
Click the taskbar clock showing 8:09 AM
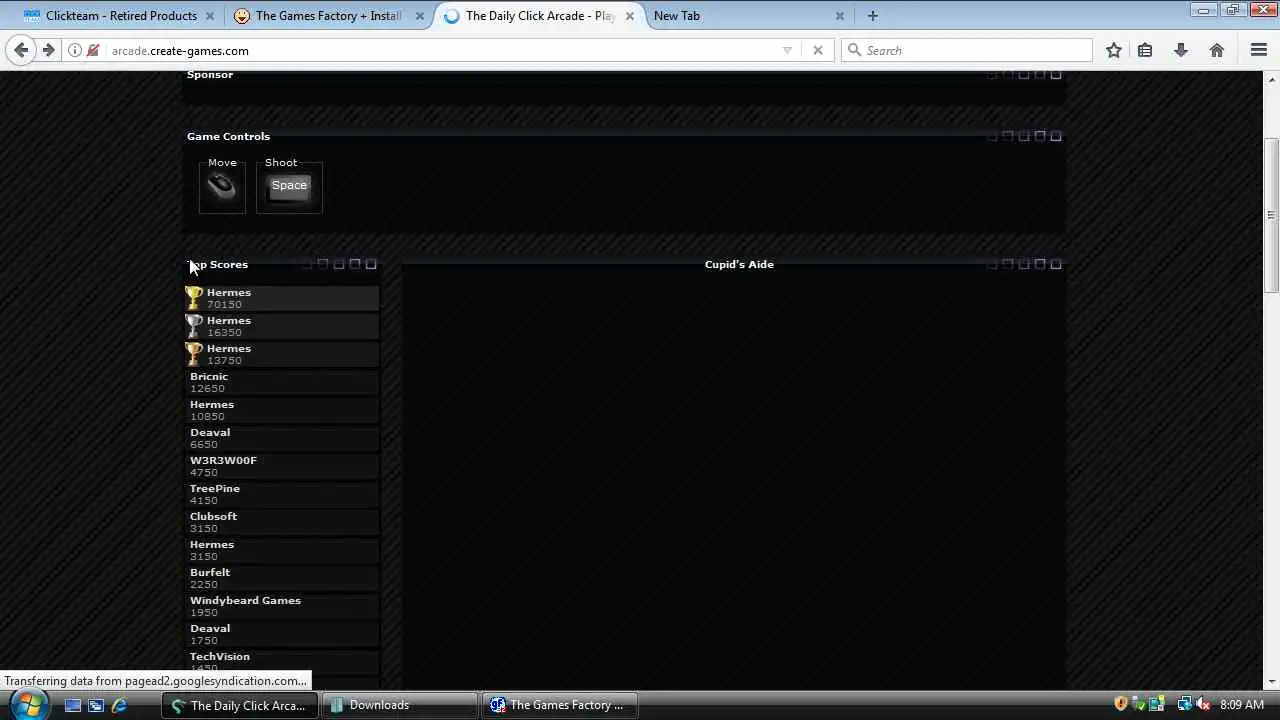pos(1242,705)
